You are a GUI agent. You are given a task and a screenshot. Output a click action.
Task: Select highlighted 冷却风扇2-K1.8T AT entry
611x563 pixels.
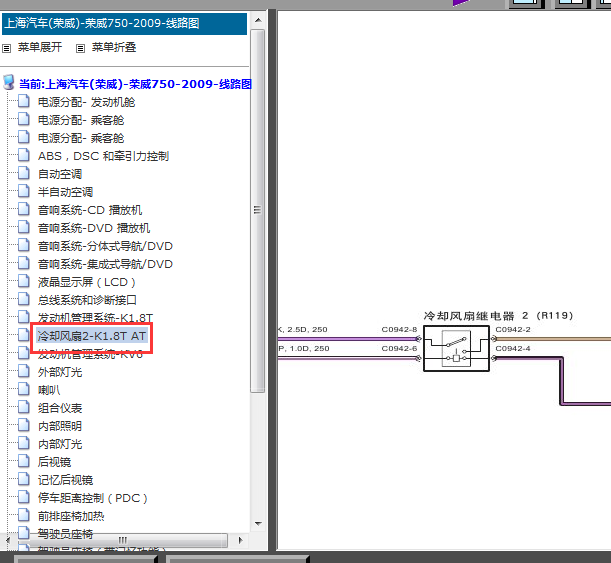pyautogui.click(x=92, y=336)
